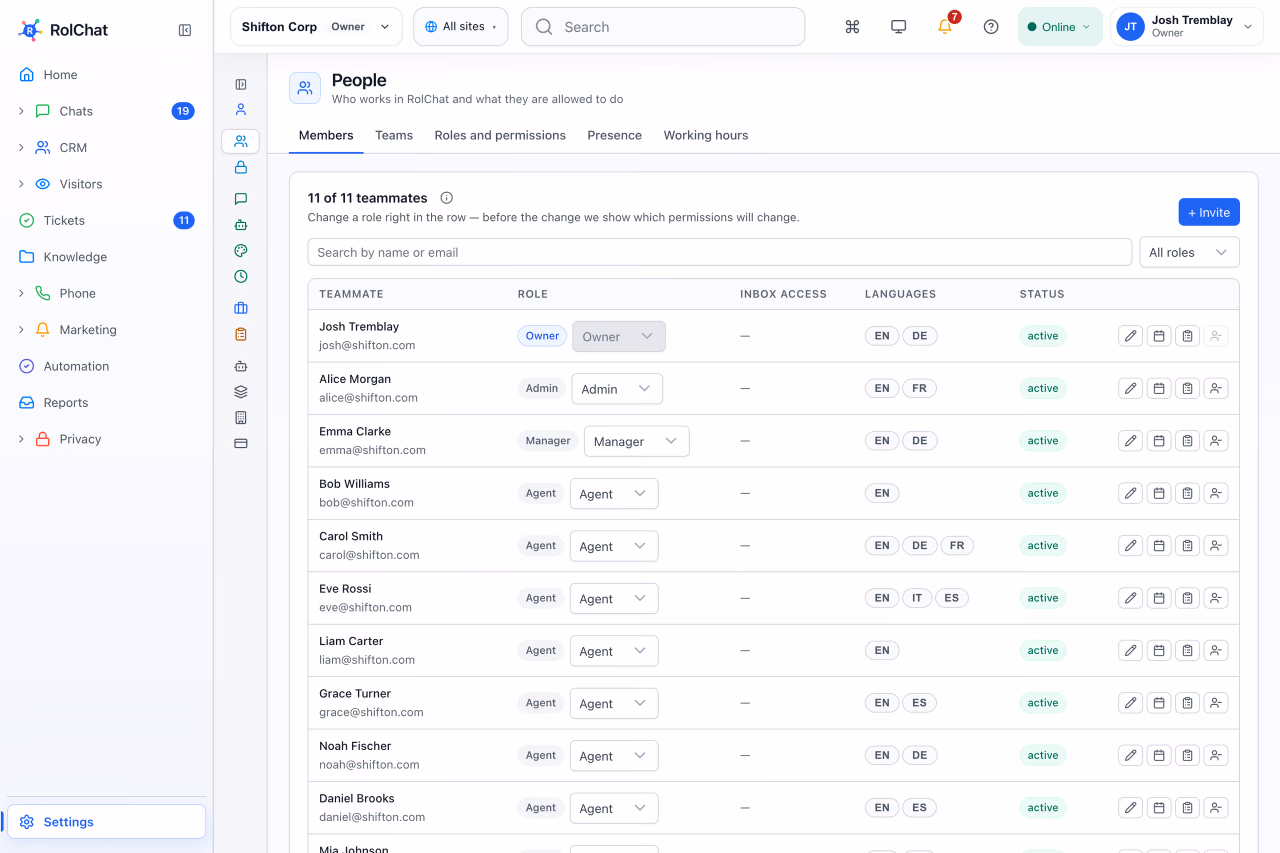
Task: Click the top bar Search field
Action: click(663, 27)
